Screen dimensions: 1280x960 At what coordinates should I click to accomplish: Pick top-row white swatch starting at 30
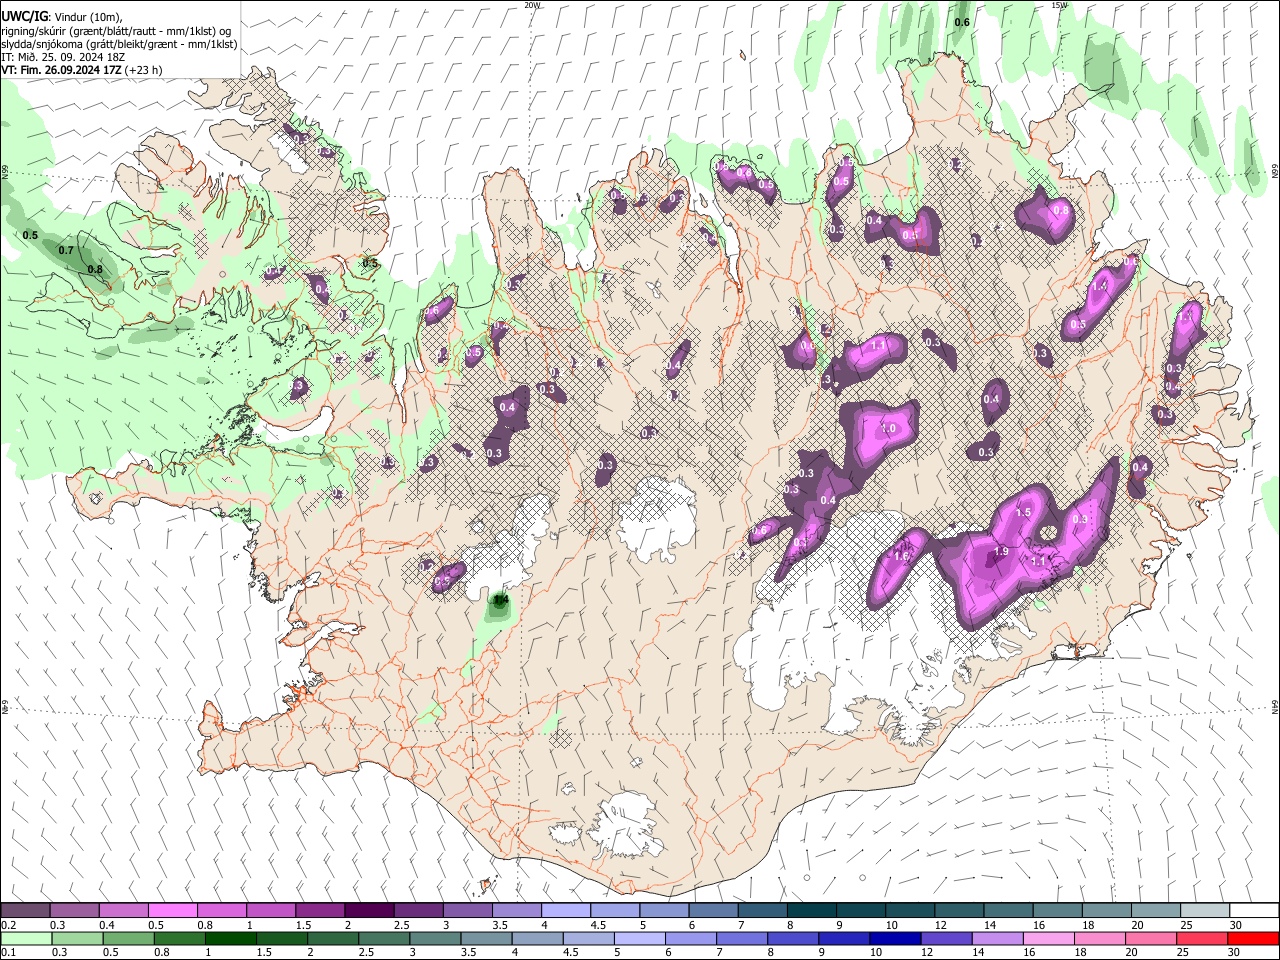click(x=1254, y=911)
